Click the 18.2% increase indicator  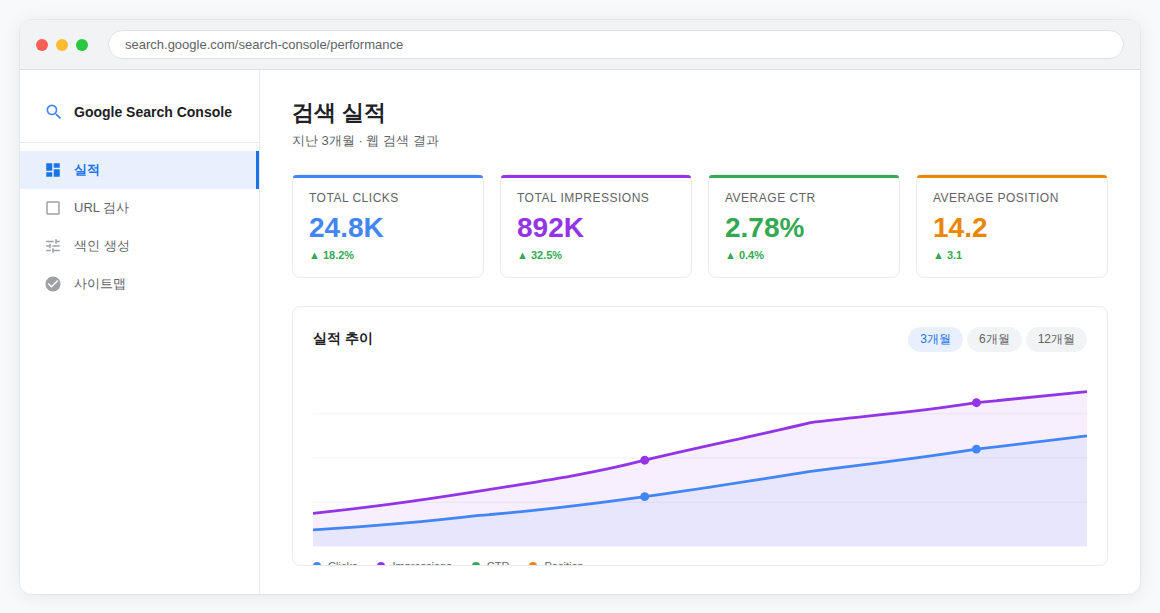(x=331, y=255)
